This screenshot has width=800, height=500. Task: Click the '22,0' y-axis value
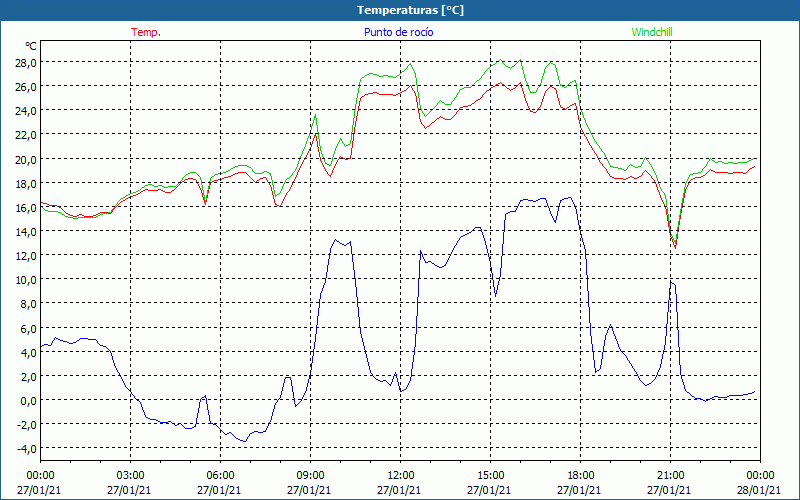(x=26, y=135)
